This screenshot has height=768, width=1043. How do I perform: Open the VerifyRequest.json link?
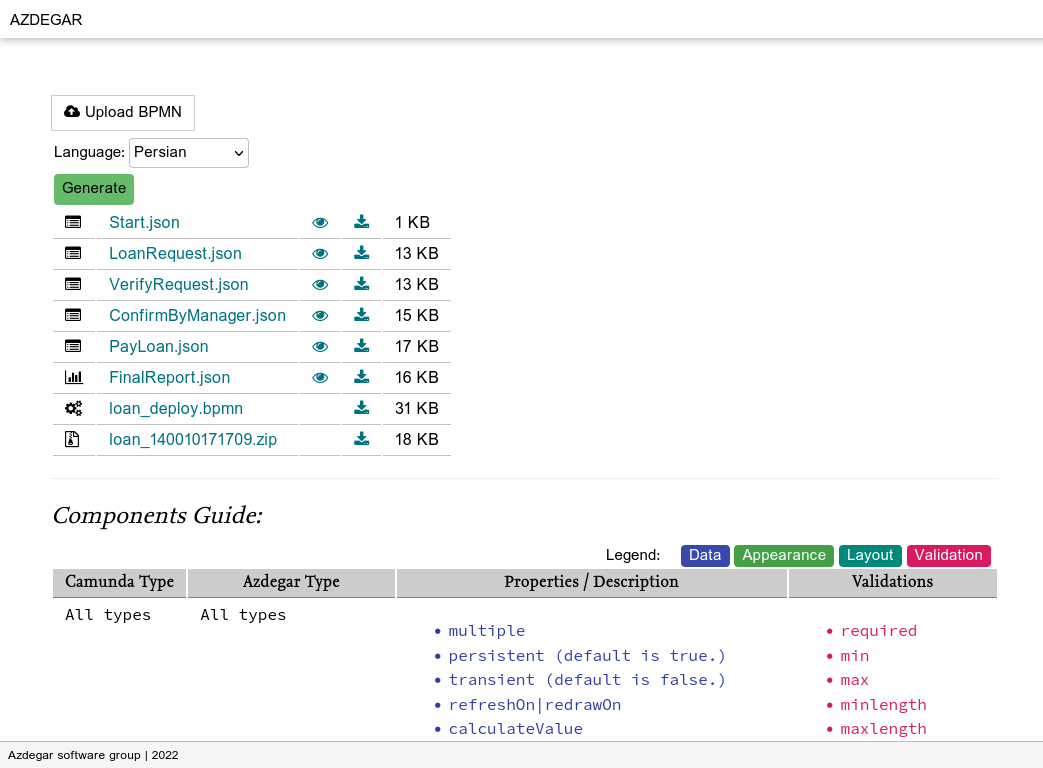179,285
